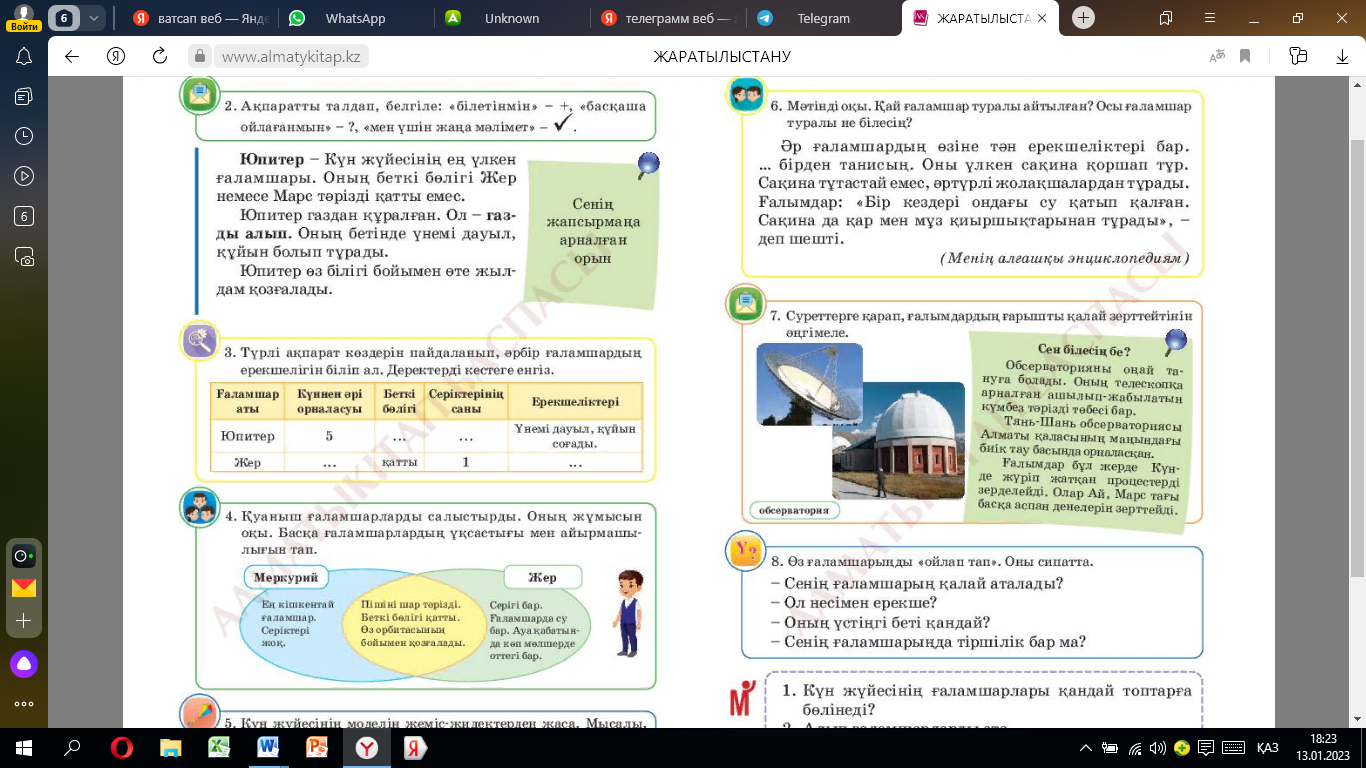The image size is (1366, 768).
Task: Open the mail icon in sidebar
Action: [24, 588]
